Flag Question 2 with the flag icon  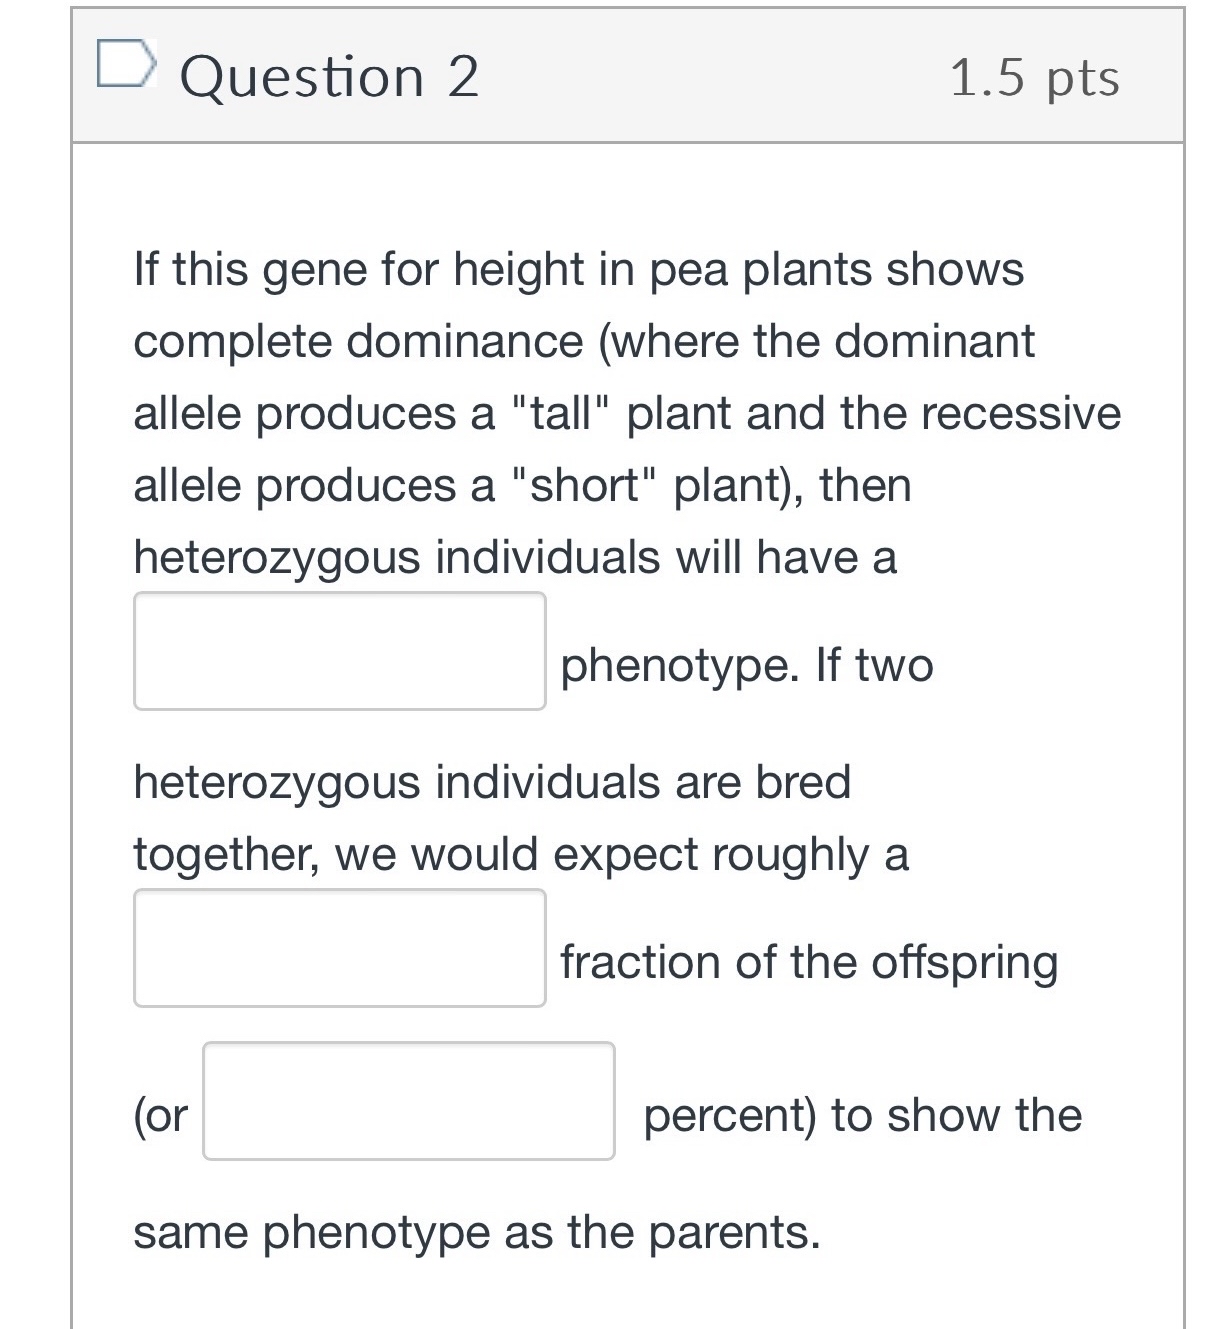126,65
